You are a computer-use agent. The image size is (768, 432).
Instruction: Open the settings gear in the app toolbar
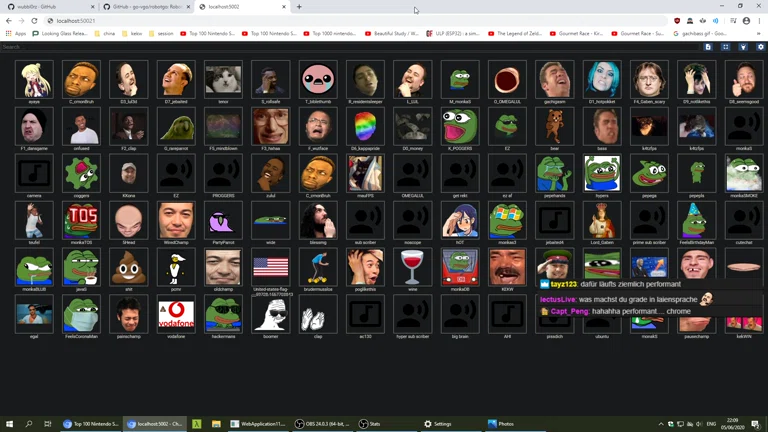coord(760,47)
